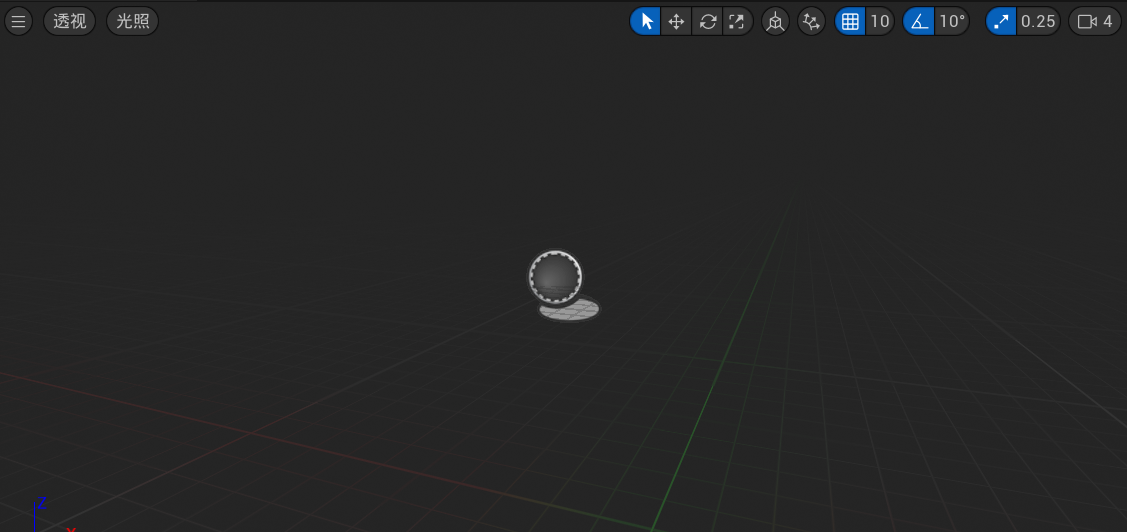
Task: Open the 光照 view mode dropdown
Action: point(132,22)
